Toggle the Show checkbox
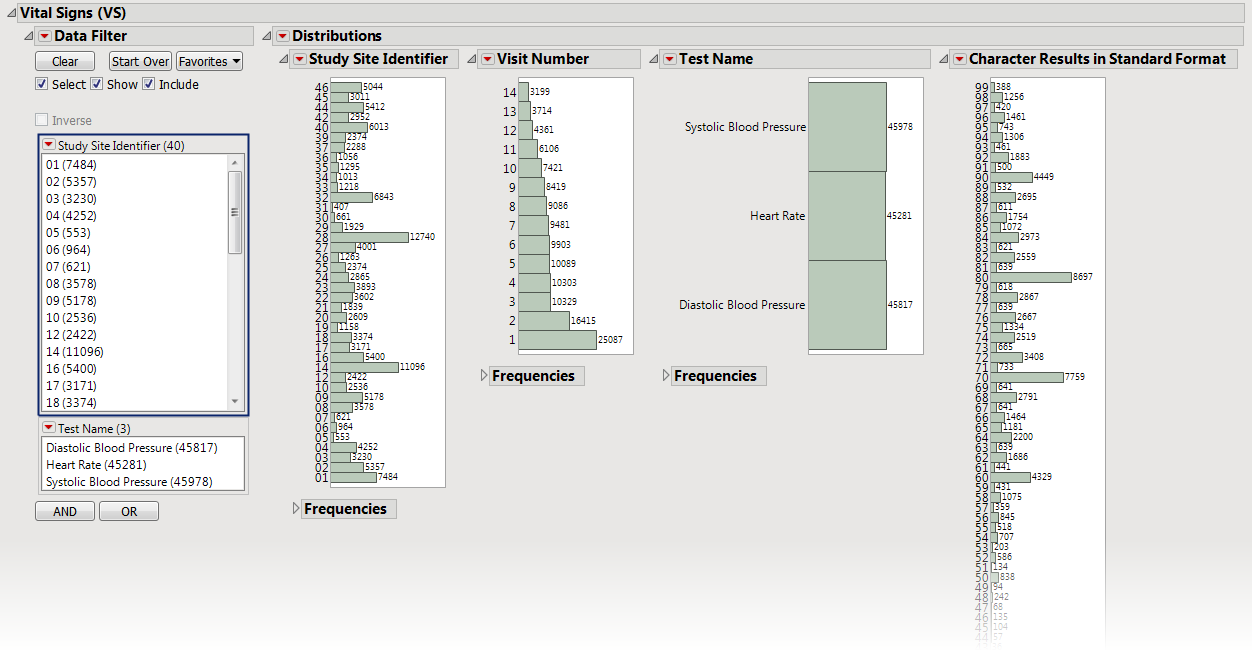 97,85
